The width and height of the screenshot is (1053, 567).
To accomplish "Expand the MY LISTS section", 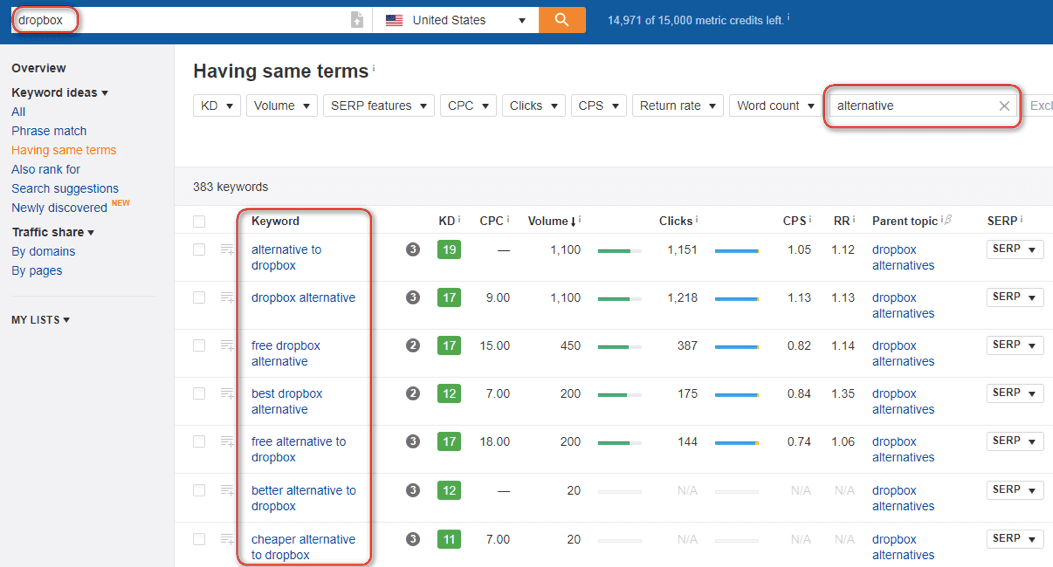I will [x=40, y=320].
